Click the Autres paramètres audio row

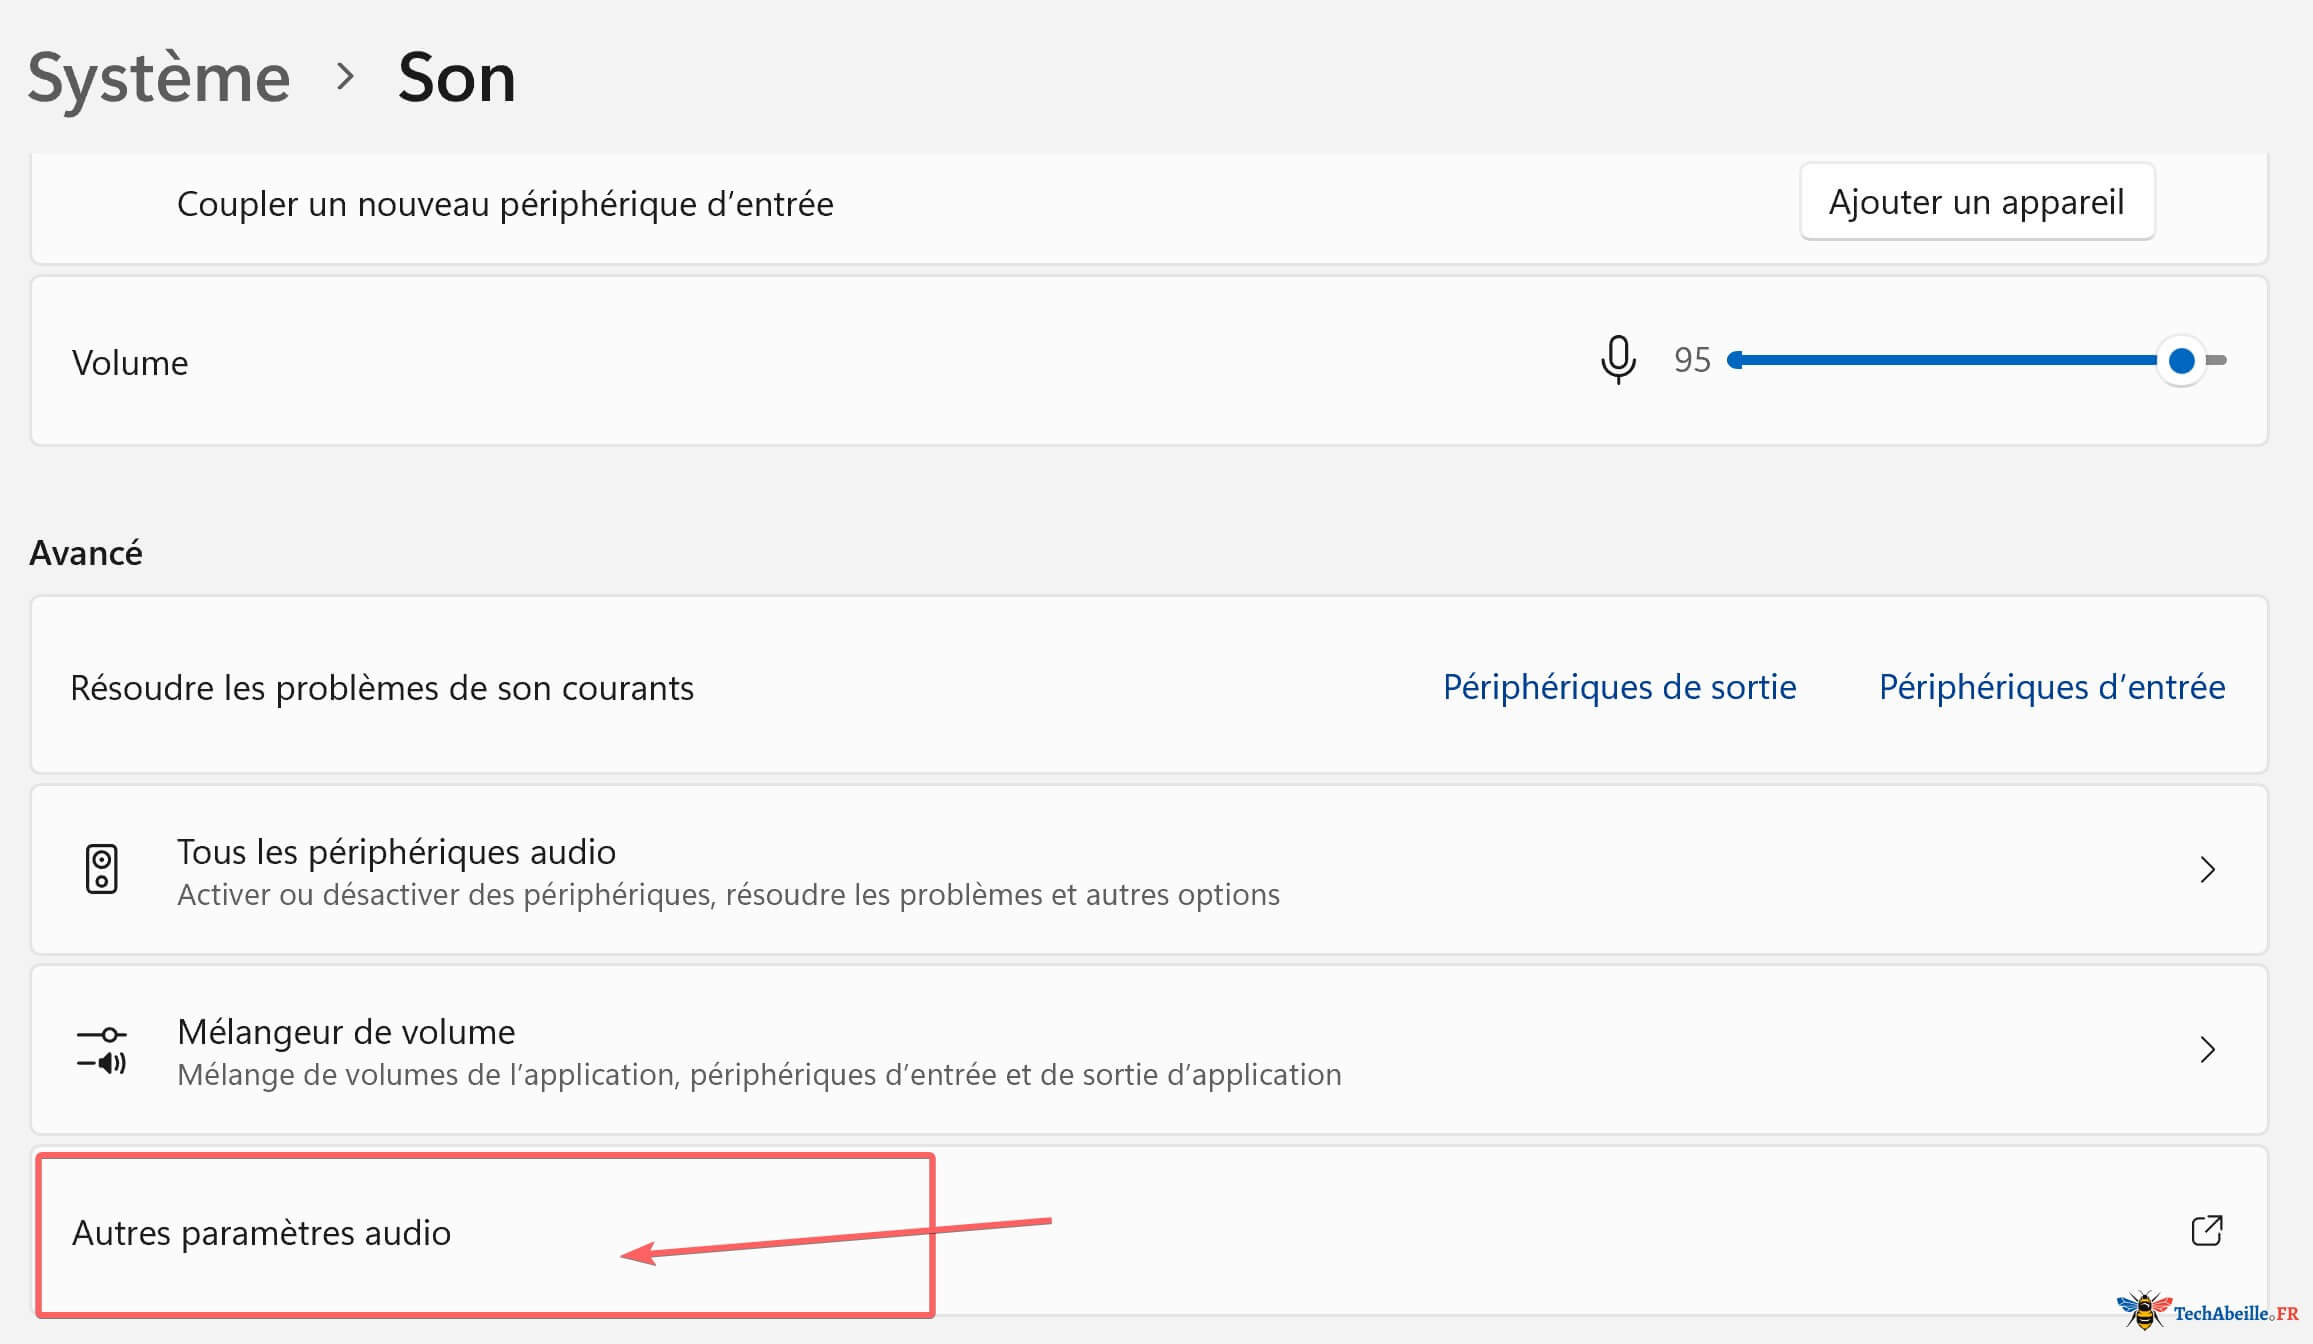262,1232
